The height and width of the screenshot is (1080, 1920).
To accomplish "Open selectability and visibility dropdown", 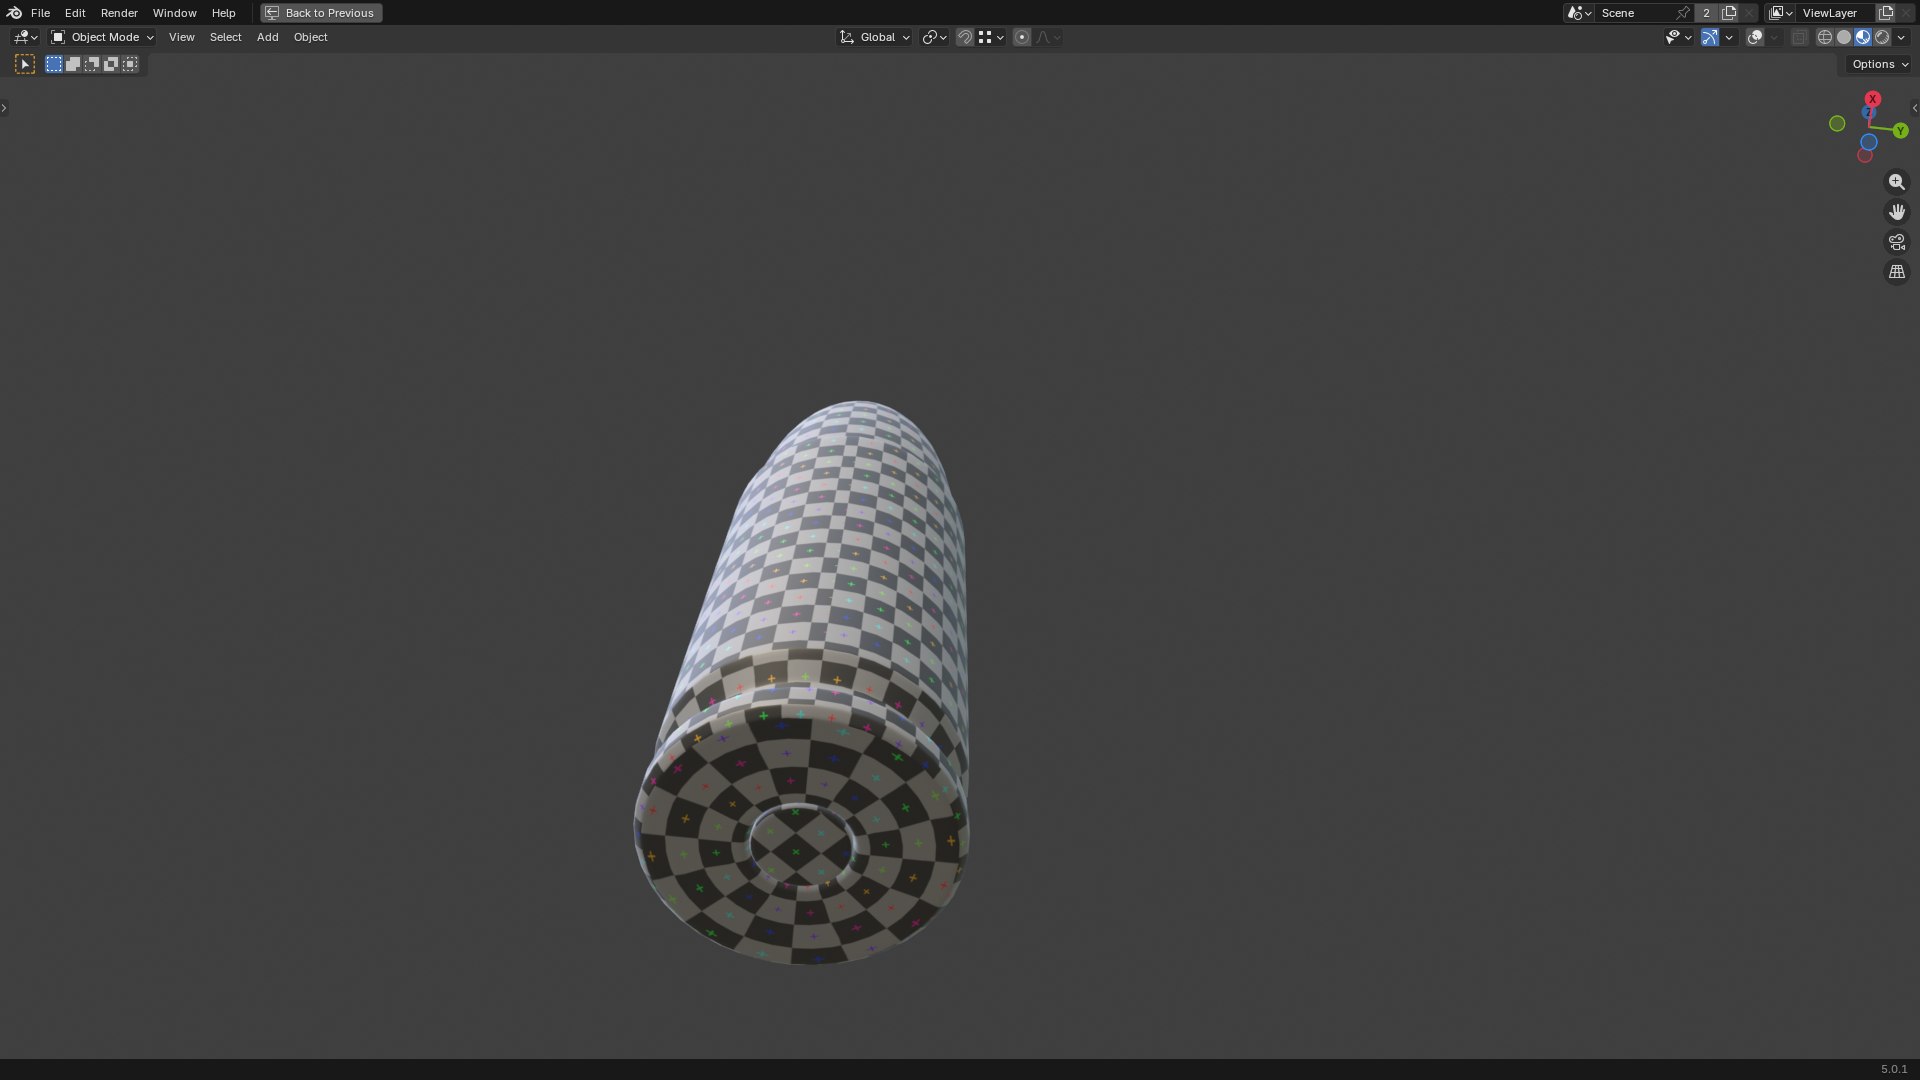I will click(1678, 37).
